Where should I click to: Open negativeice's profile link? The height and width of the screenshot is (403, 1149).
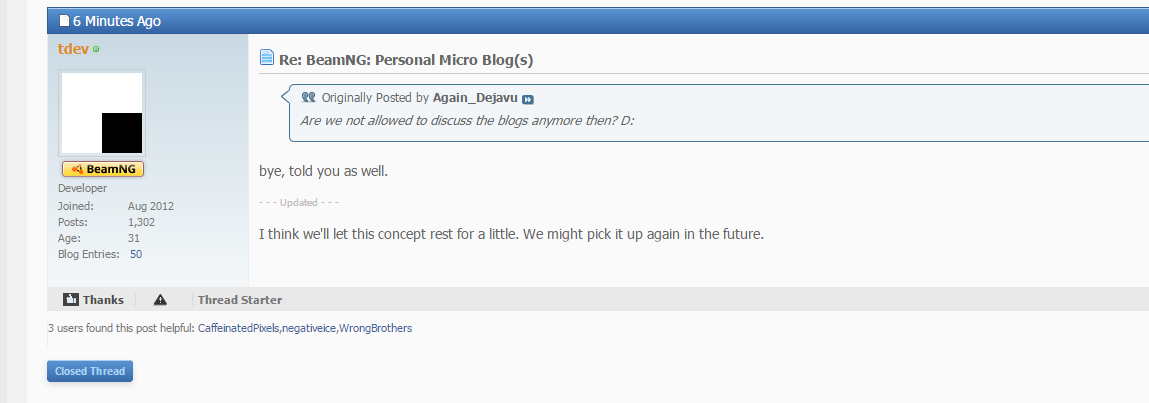310,328
